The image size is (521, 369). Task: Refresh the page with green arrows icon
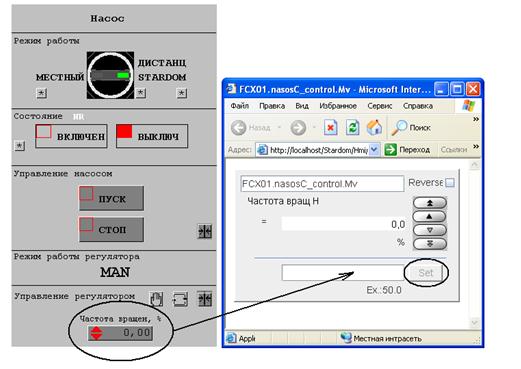click(x=352, y=128)
